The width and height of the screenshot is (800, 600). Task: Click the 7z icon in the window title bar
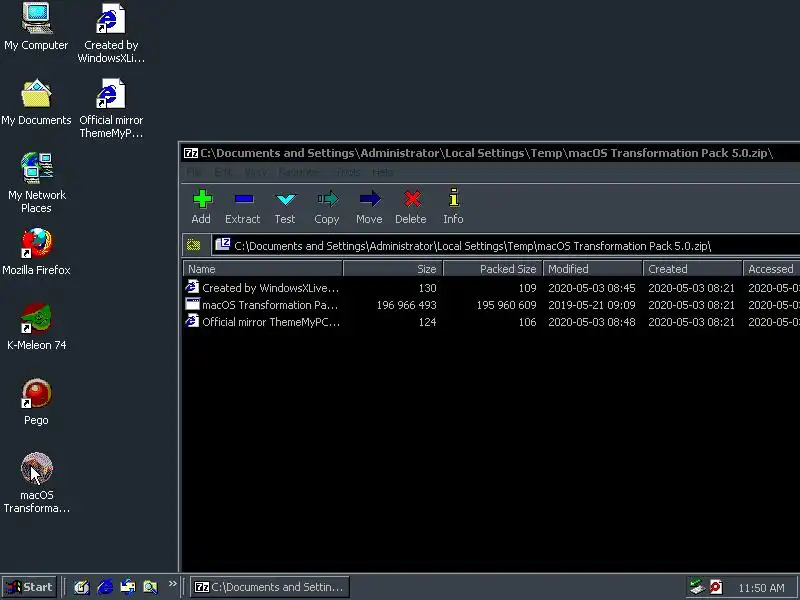coord(191,153)
